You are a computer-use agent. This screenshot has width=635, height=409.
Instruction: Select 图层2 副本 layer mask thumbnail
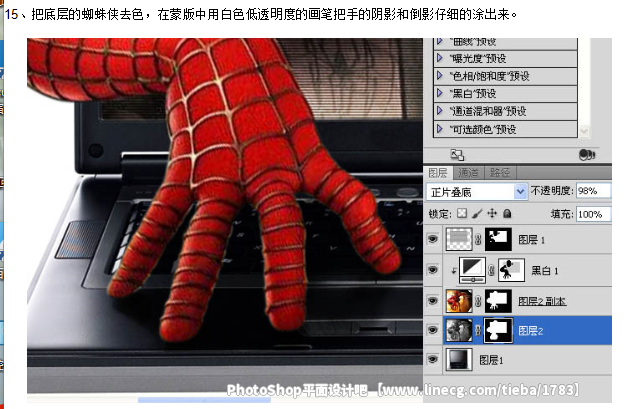coord(498,301)
